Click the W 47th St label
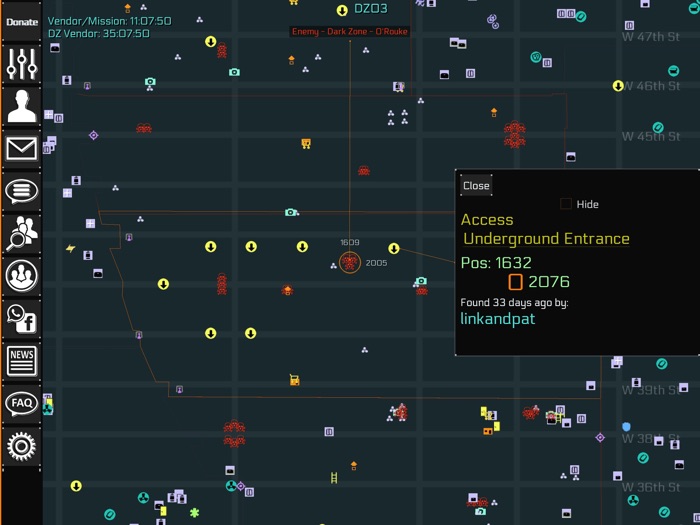The image size is (700, 525). point(651,37)
